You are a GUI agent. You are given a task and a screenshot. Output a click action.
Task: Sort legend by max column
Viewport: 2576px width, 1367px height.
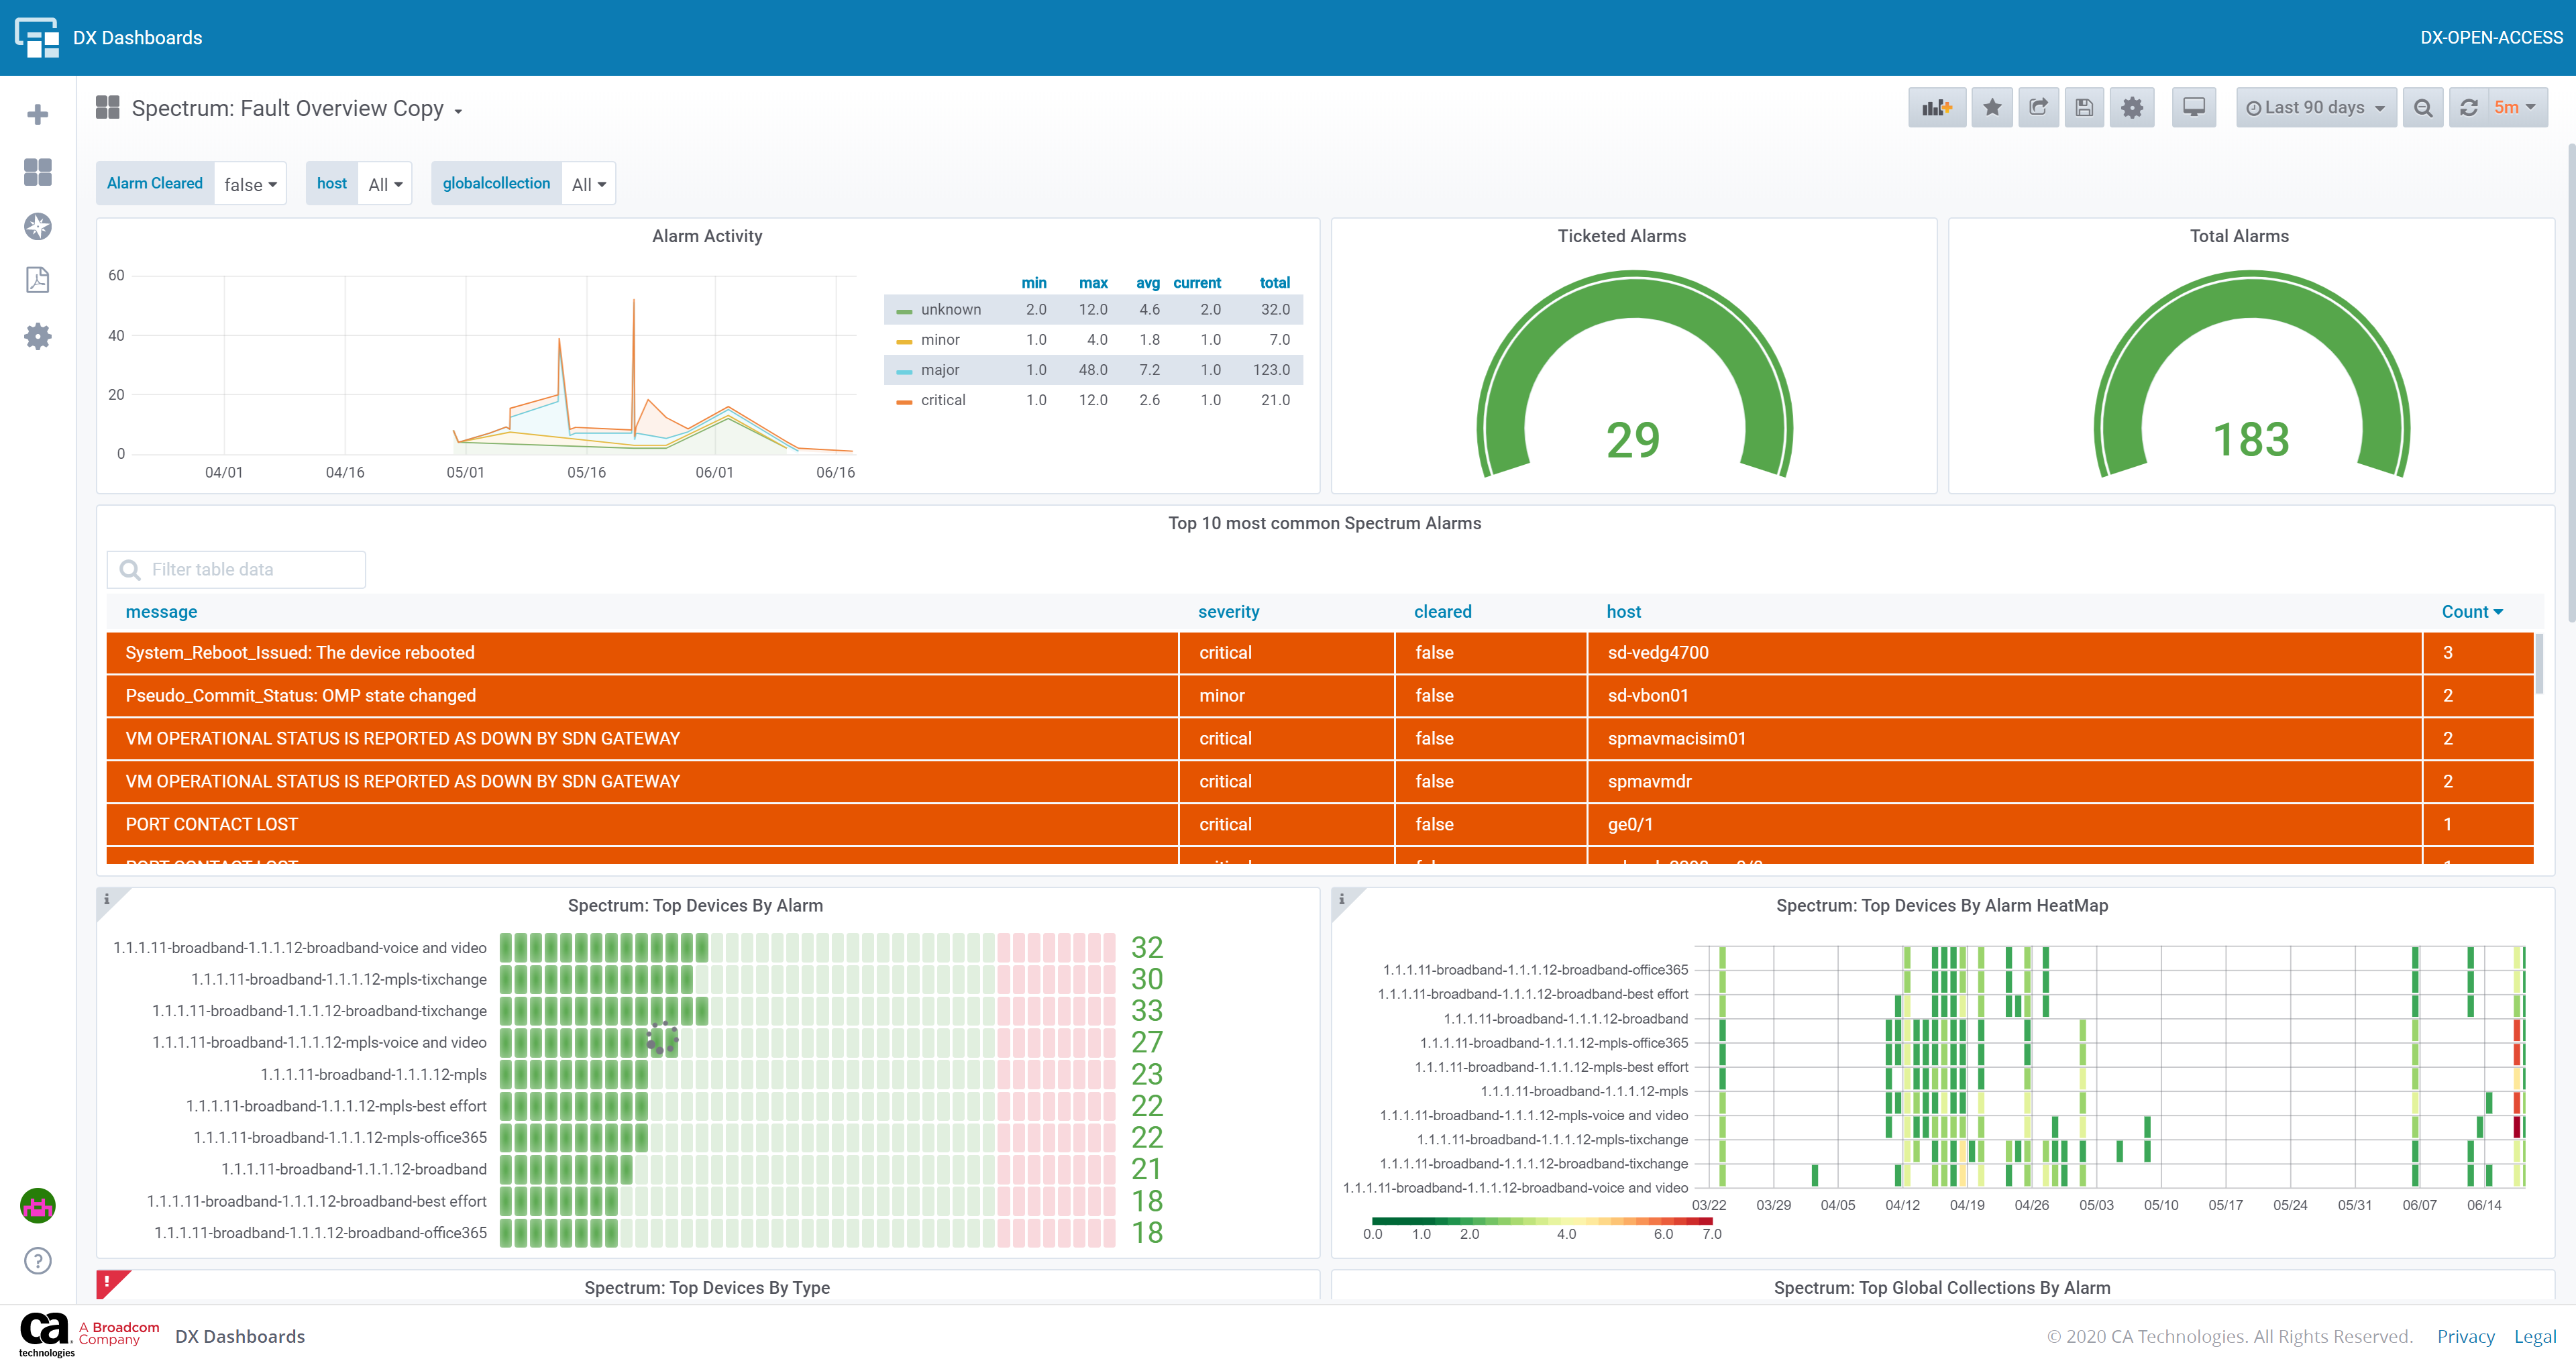(1093, 283)
